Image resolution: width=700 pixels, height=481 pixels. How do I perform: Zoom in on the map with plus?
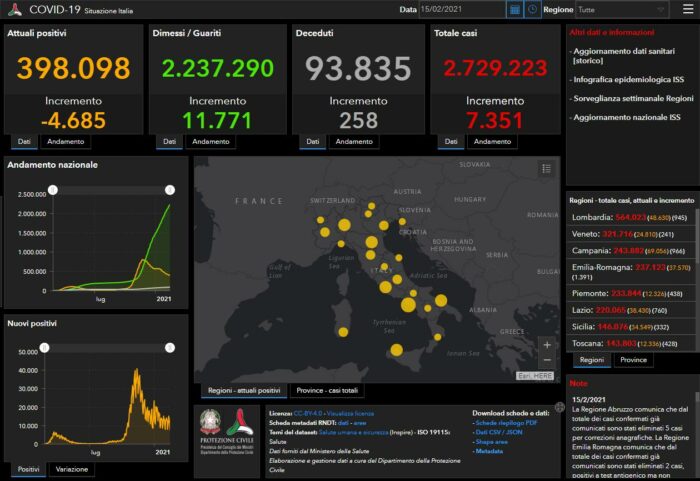pyautogui.click(x=547, y=345)
